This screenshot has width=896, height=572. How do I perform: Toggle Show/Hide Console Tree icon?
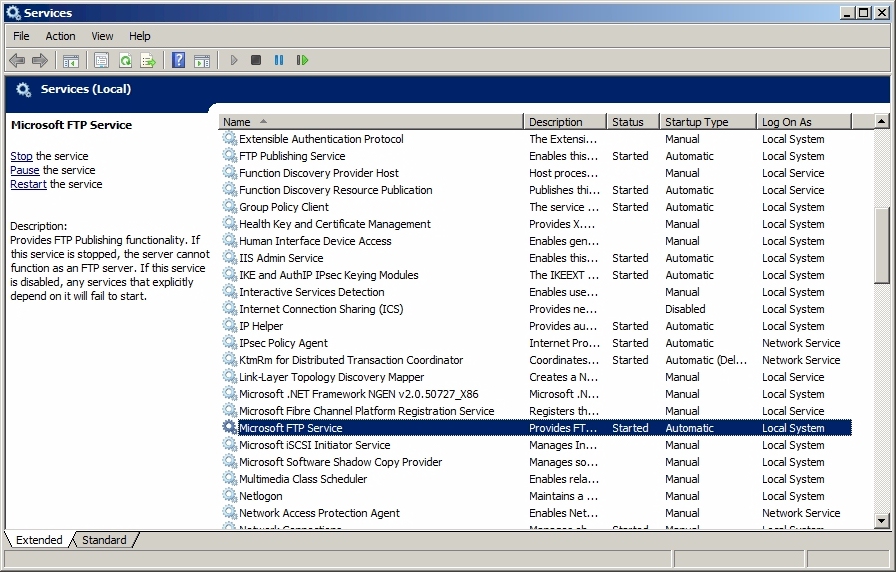tap(71, 60)
